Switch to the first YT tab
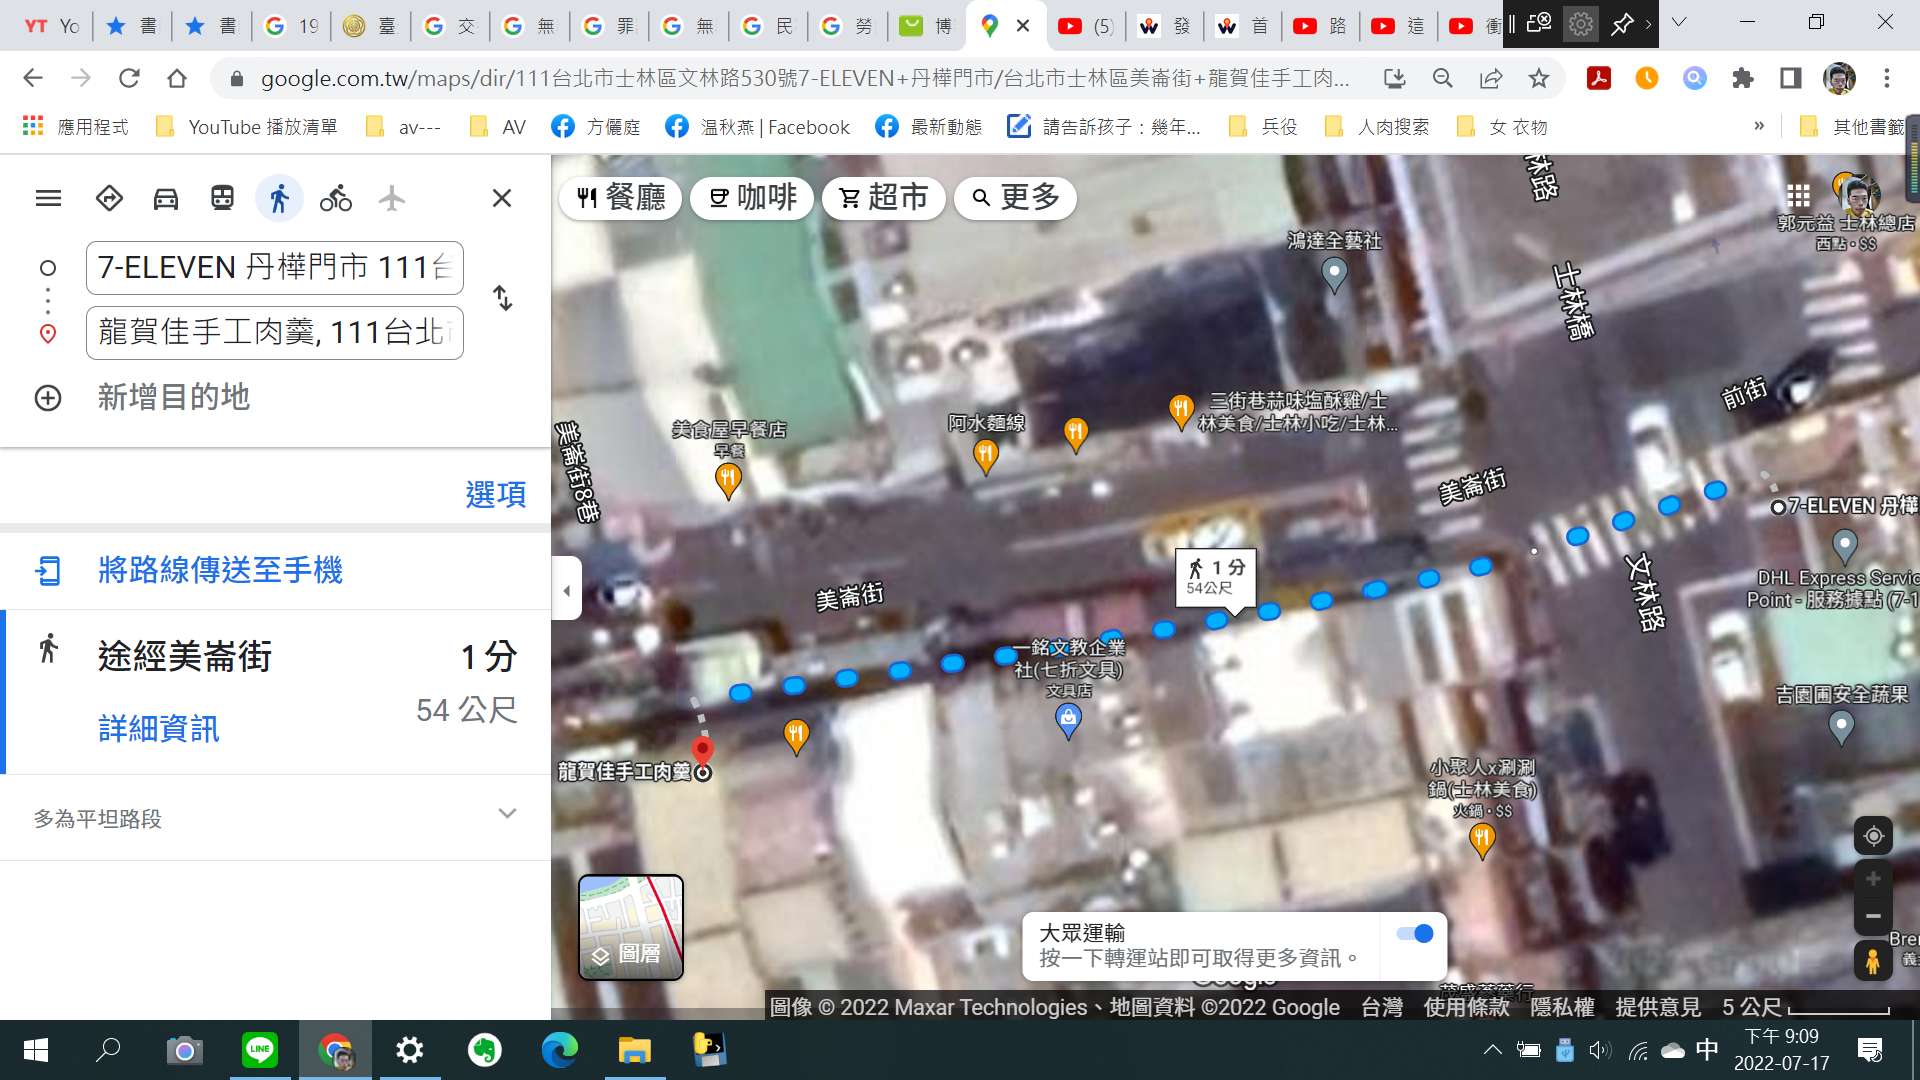The width and height of the screenshot is (1920, 1080). click(51, 26)
